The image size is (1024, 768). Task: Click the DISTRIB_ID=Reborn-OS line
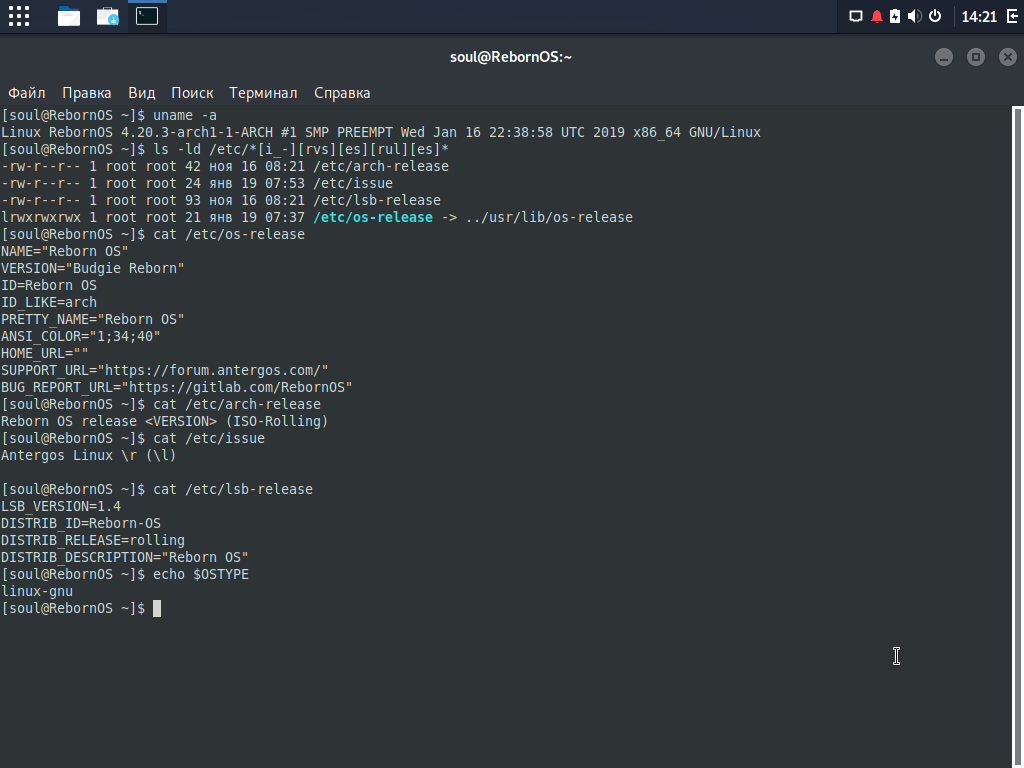pos(81,523)
